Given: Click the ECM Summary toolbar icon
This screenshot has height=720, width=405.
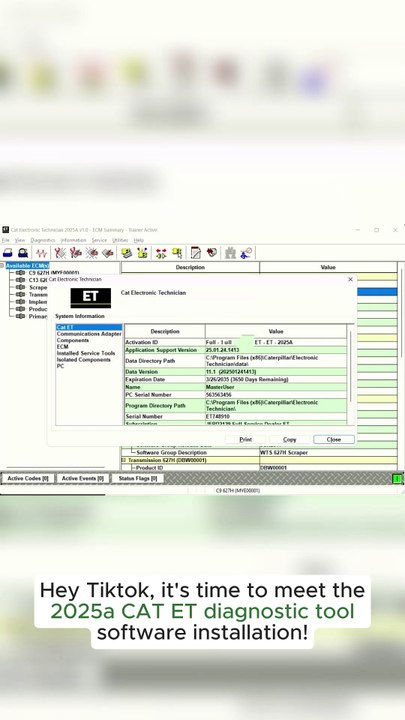Looking at the screenshot, I should tap(127, 253).
